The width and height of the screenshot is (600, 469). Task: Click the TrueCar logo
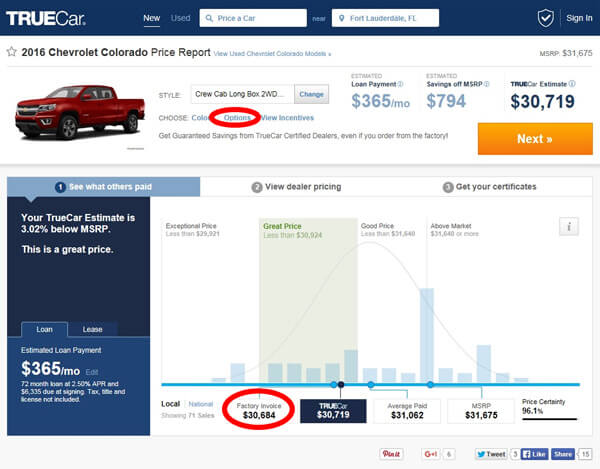pos(46,18)
